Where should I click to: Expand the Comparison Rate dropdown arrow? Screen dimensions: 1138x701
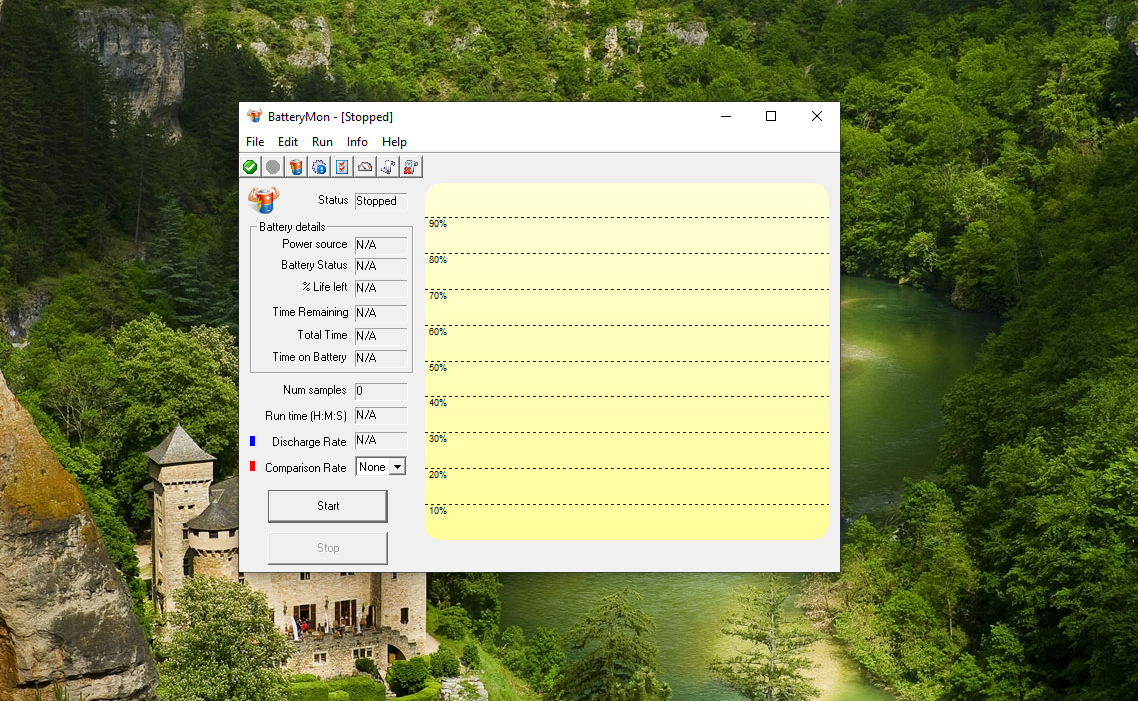(397, 467)
